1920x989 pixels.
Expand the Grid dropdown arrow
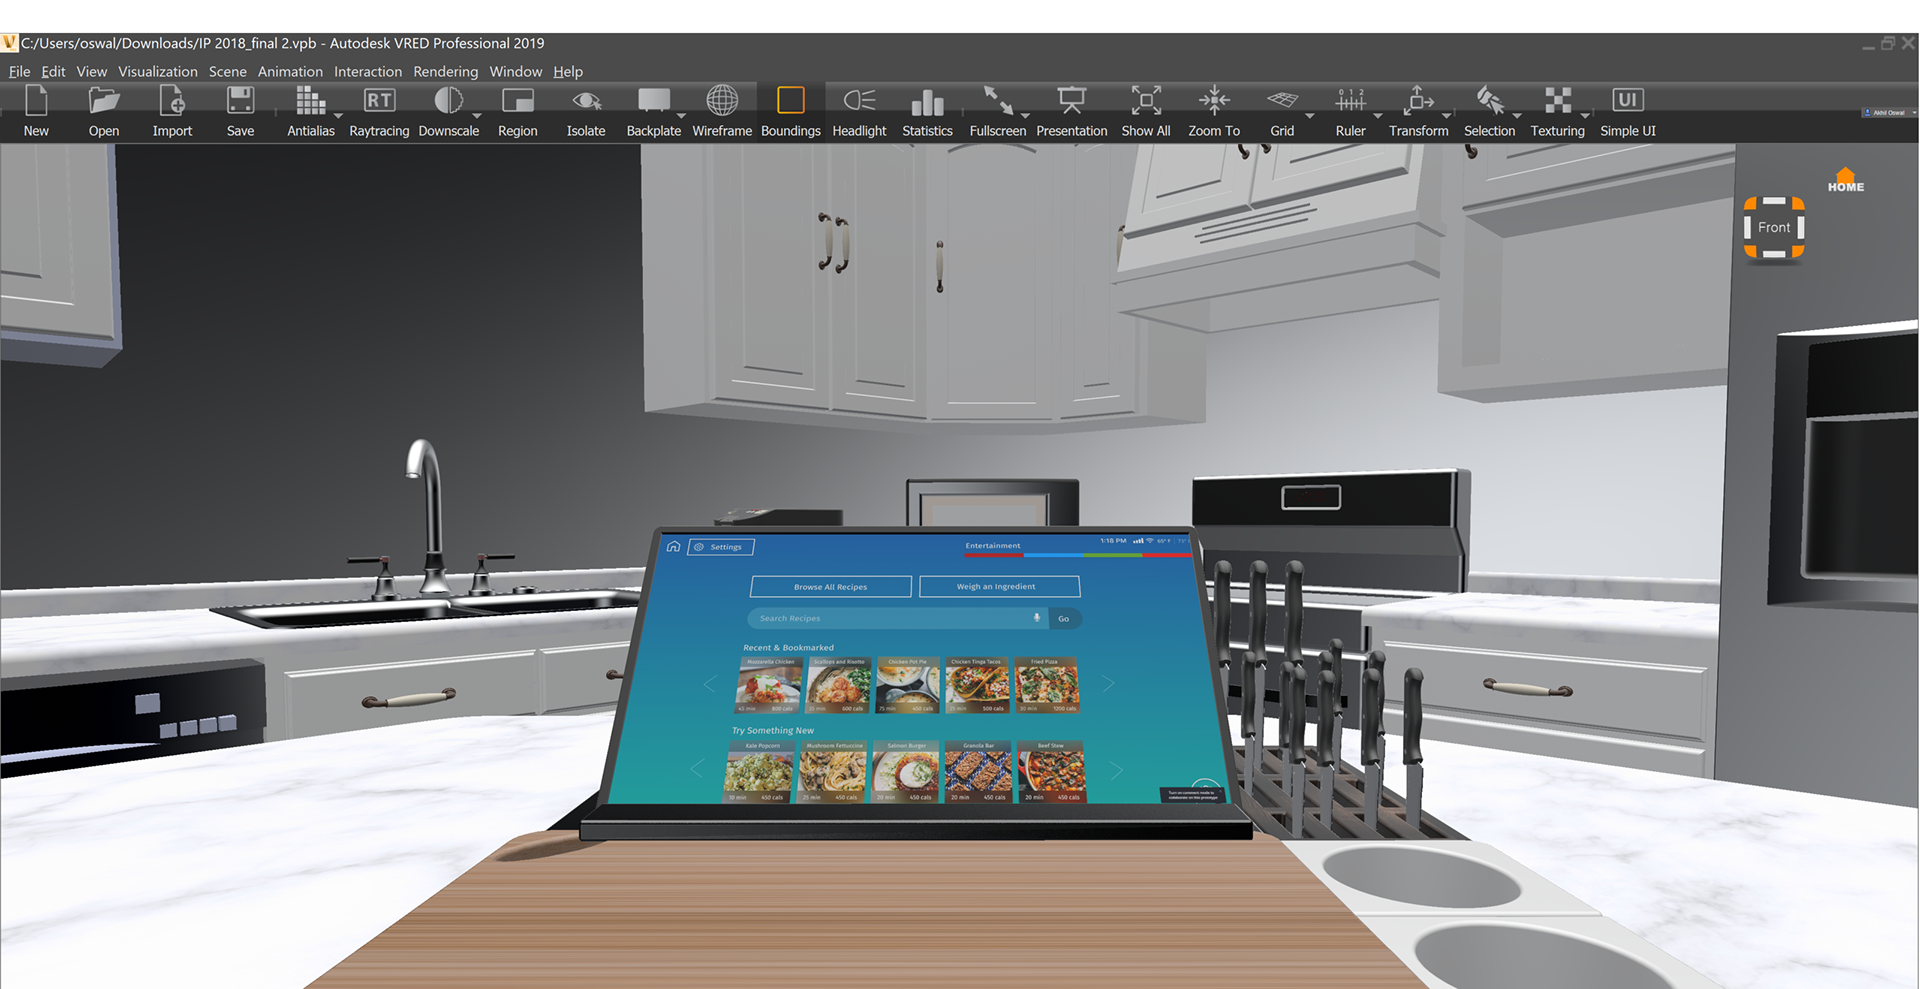click(x=1309, y=116)
